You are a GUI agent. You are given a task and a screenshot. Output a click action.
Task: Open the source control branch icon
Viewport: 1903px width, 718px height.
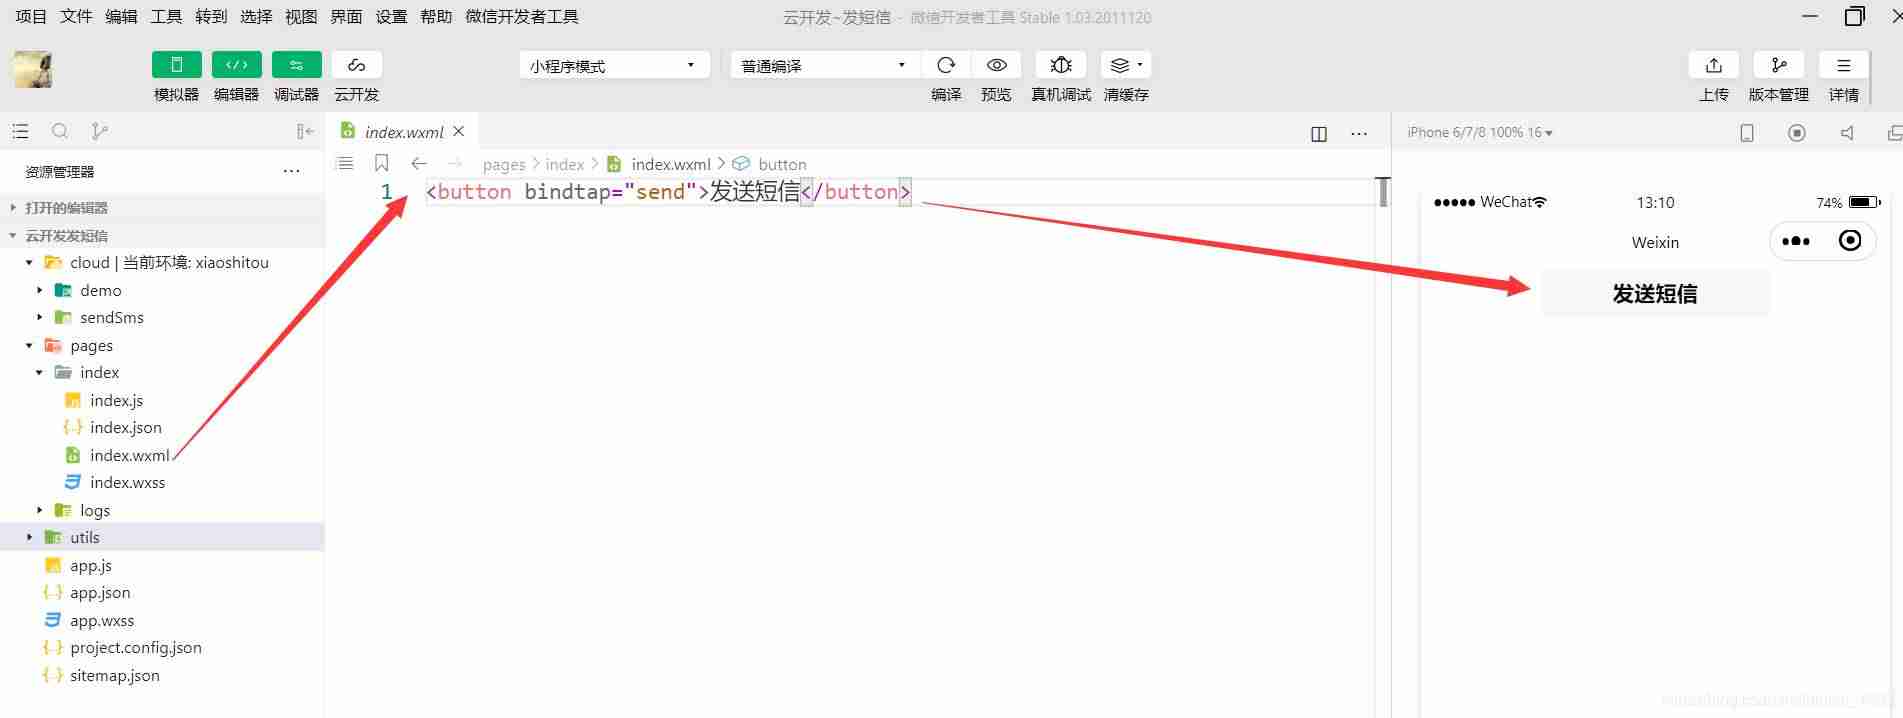click(99, 131)
